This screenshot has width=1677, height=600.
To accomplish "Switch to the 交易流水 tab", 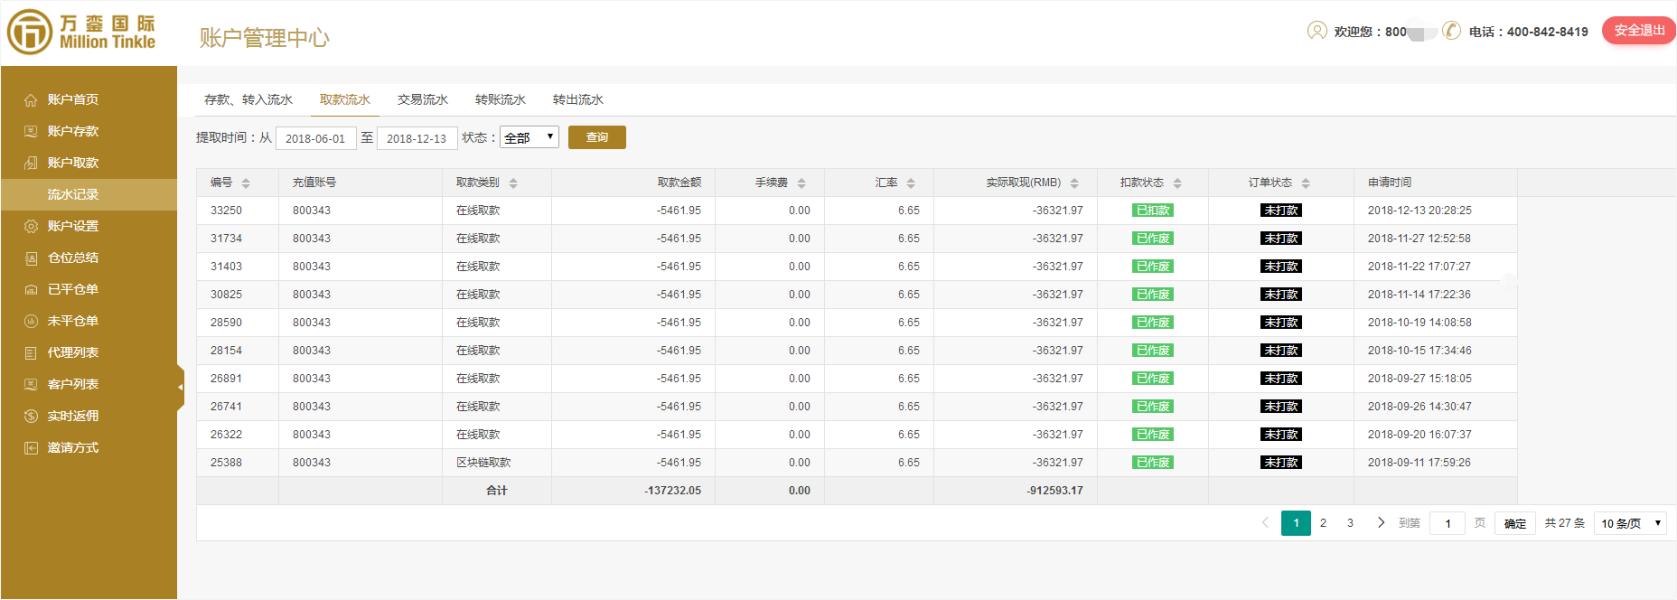I will [x=422, y=100].
